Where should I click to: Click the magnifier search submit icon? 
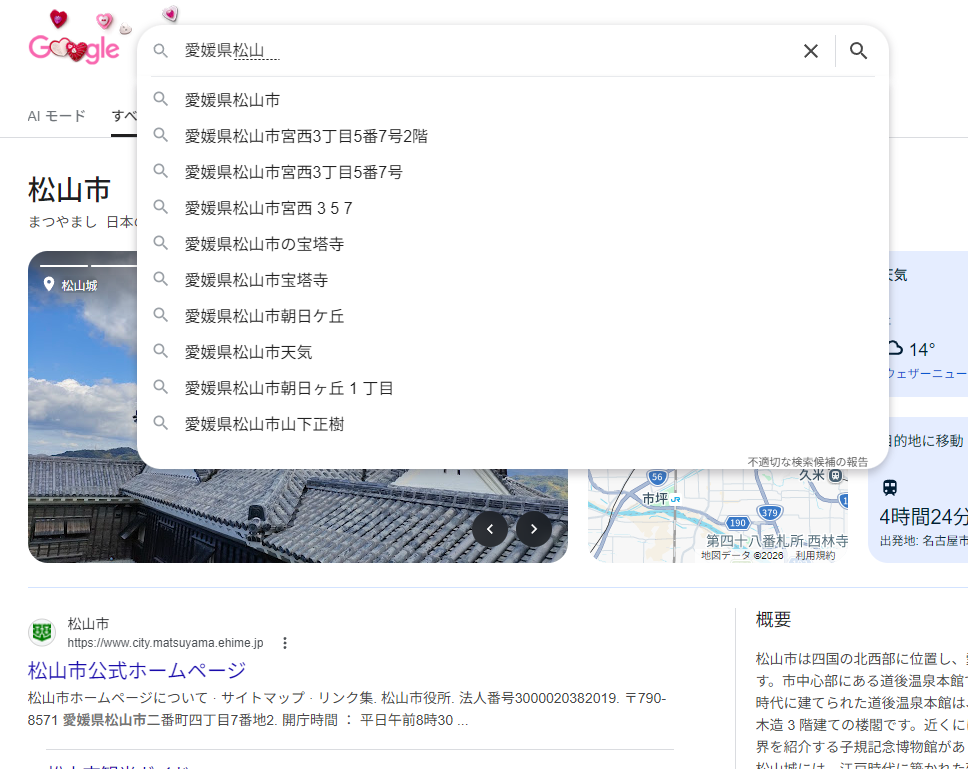click(x=858, y=51)
